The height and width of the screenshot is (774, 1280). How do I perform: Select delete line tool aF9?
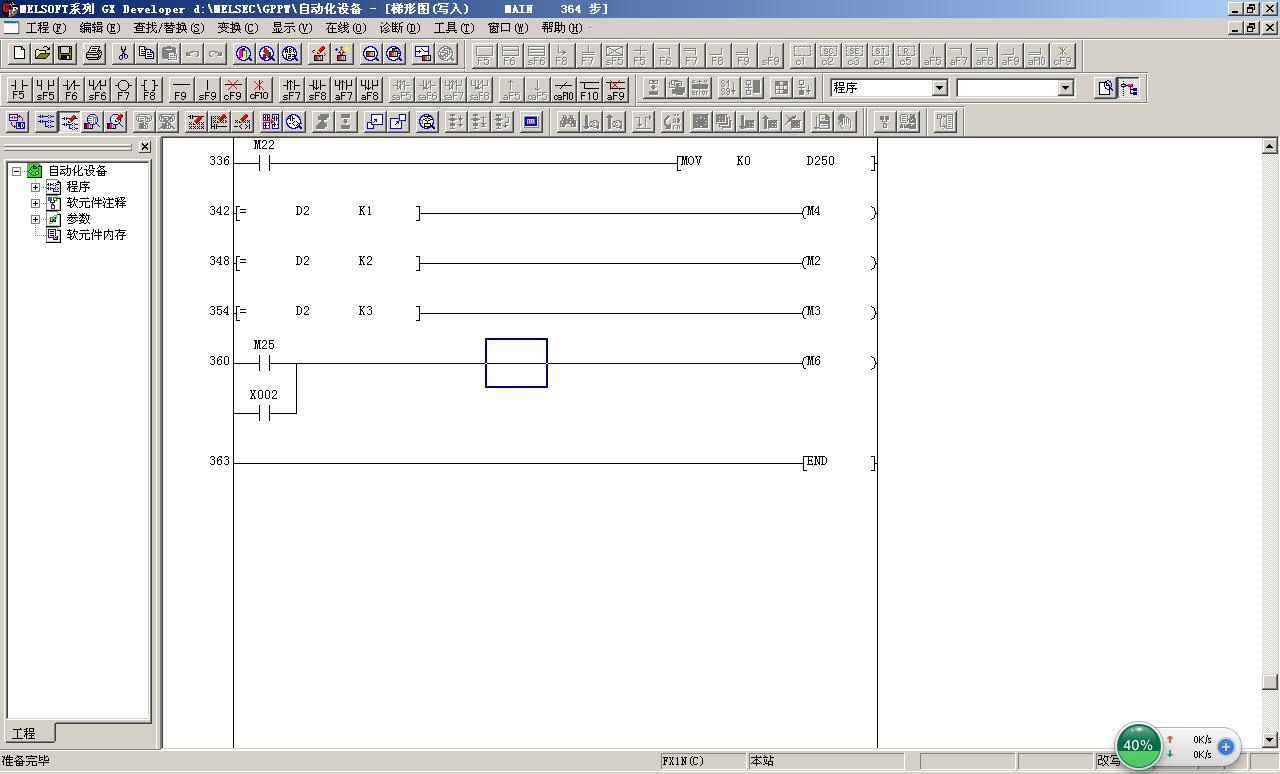615,89
